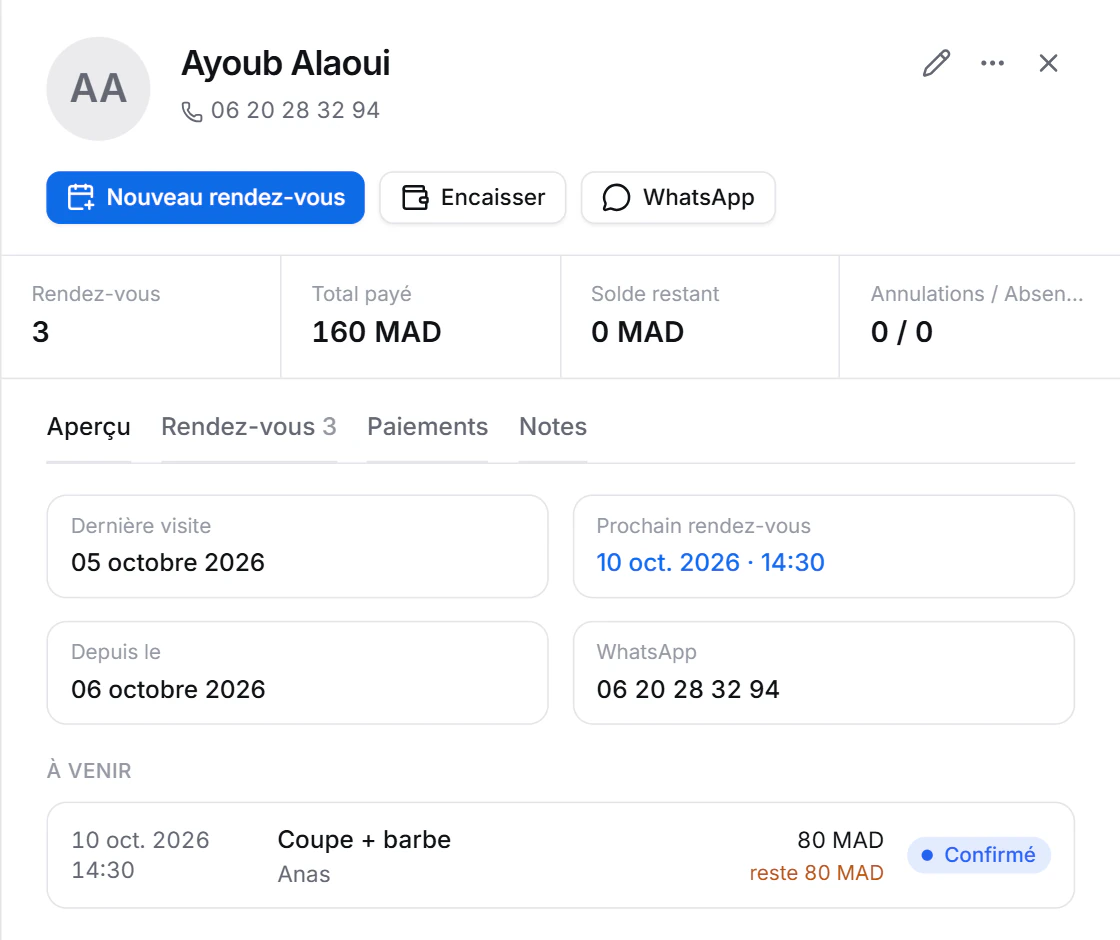Click the phone icon beside the number
The height and width of the screenshot is (940, 1120).
(191, 111)
